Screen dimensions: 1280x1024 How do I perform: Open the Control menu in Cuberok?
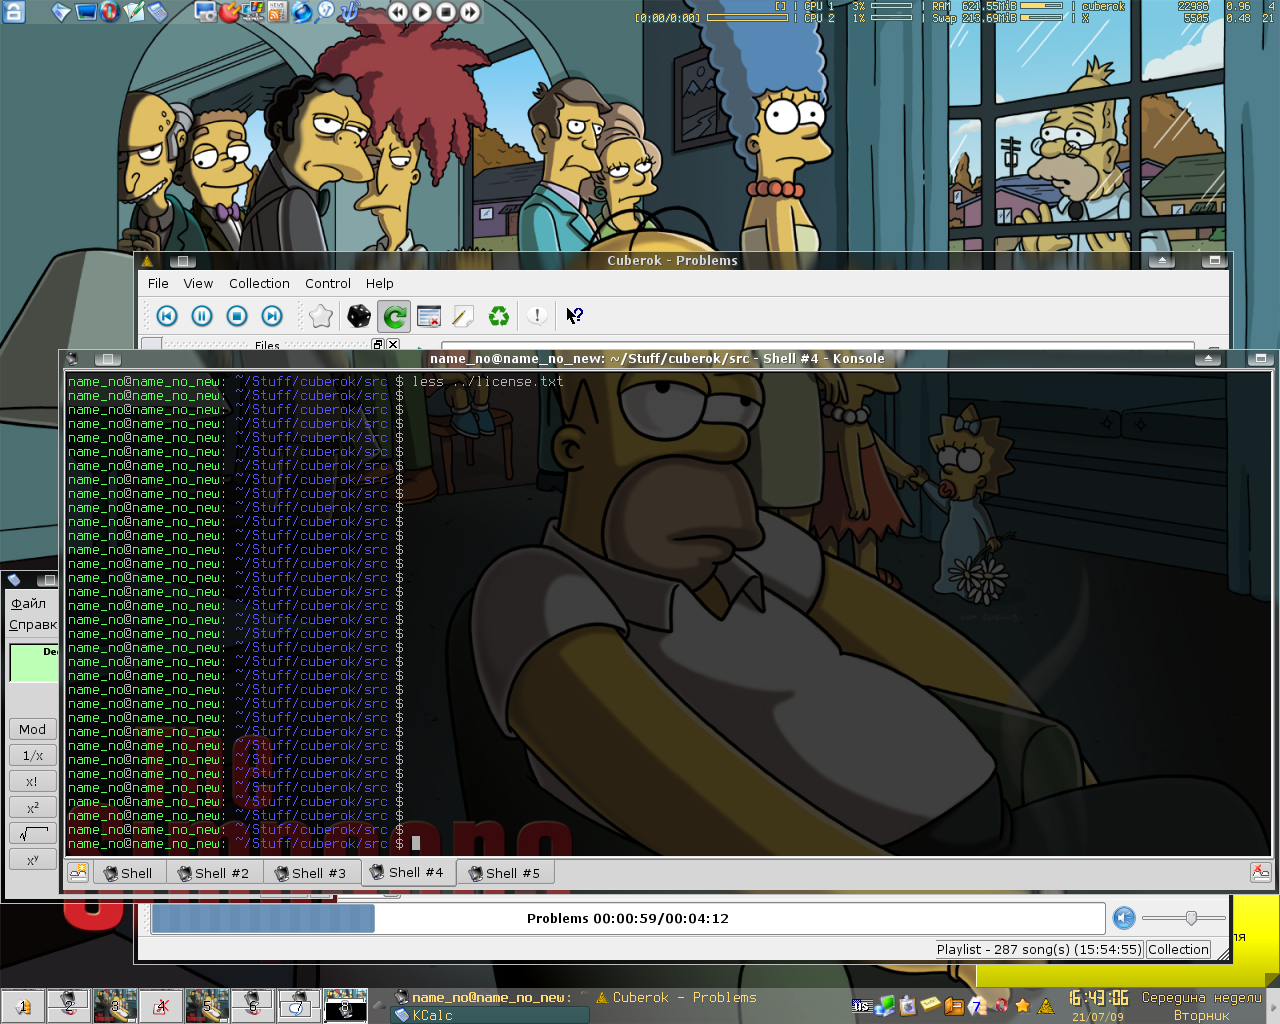(x=328, y=283)
